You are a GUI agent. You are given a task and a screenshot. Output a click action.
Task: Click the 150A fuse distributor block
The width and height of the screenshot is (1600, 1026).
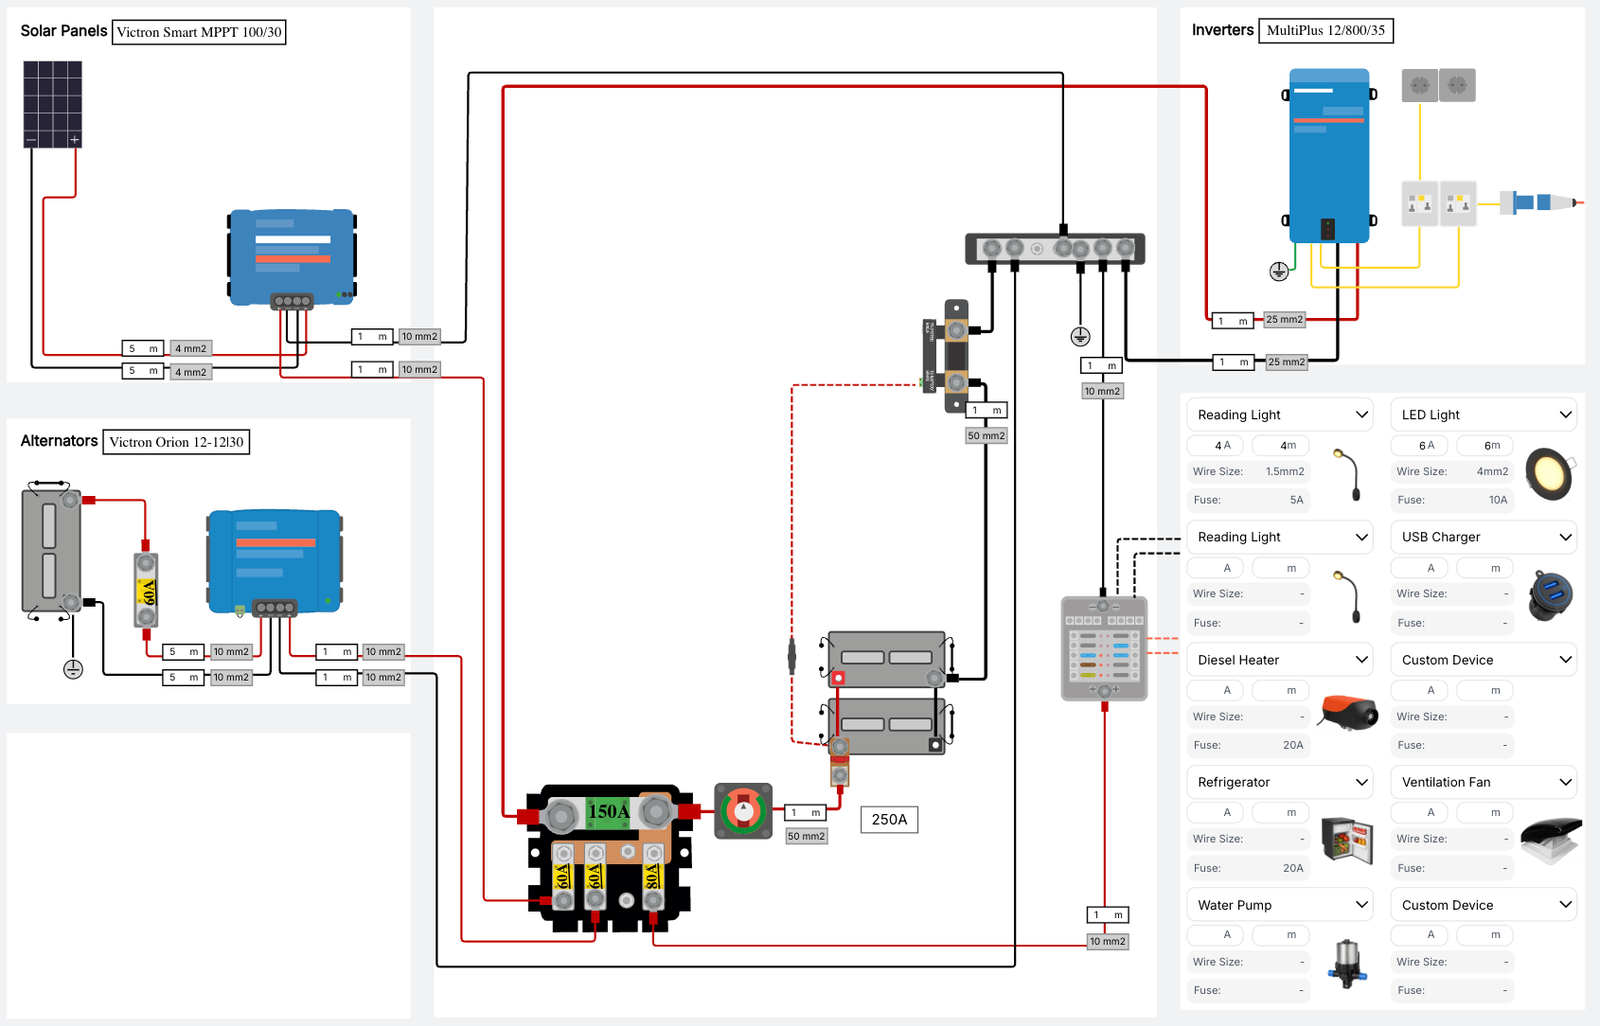click(609, 858)
